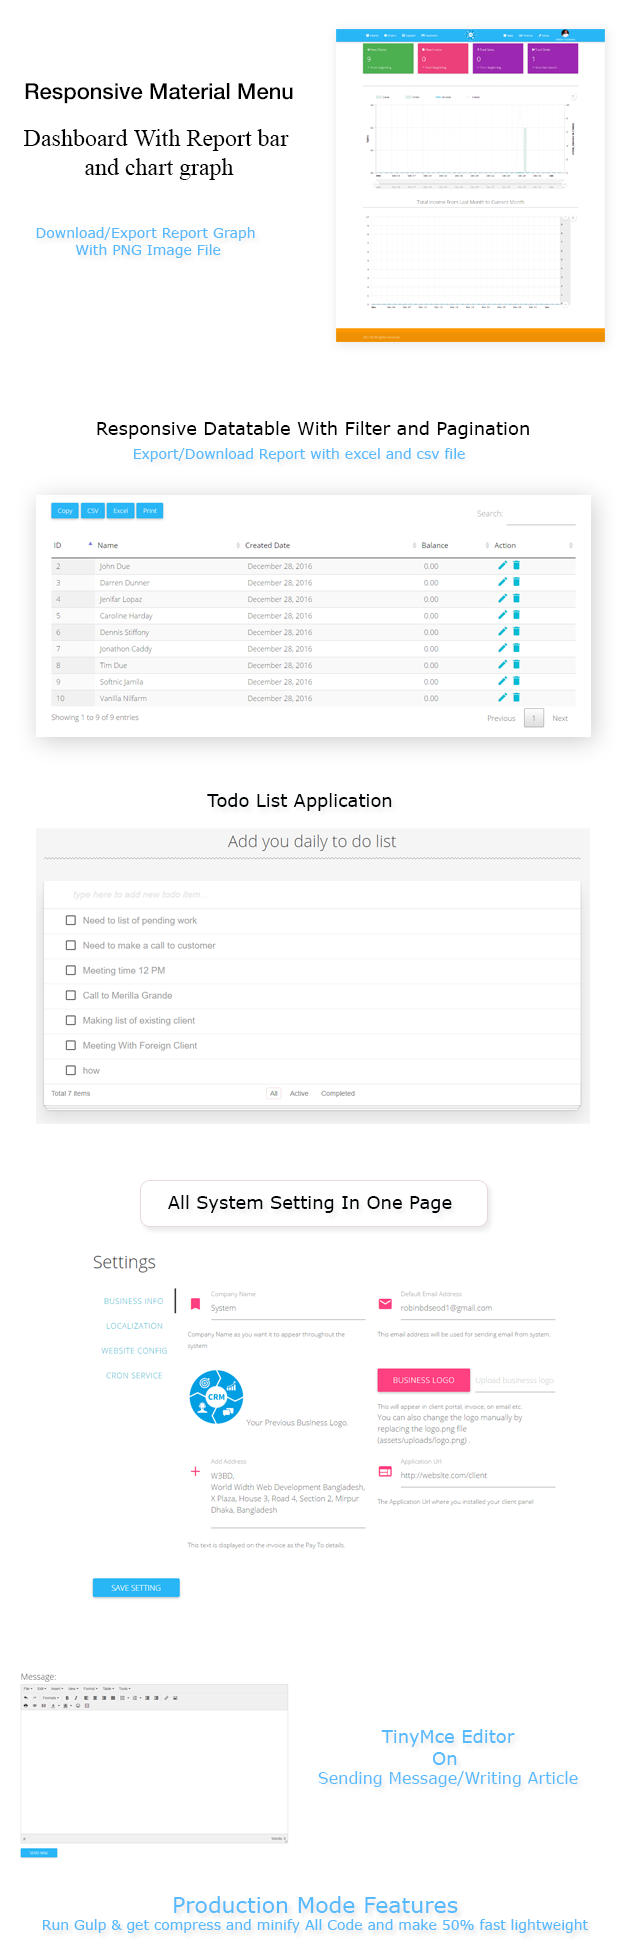Click the SAVE SETTING button

pyautogui.click(x=136, y=1587)
